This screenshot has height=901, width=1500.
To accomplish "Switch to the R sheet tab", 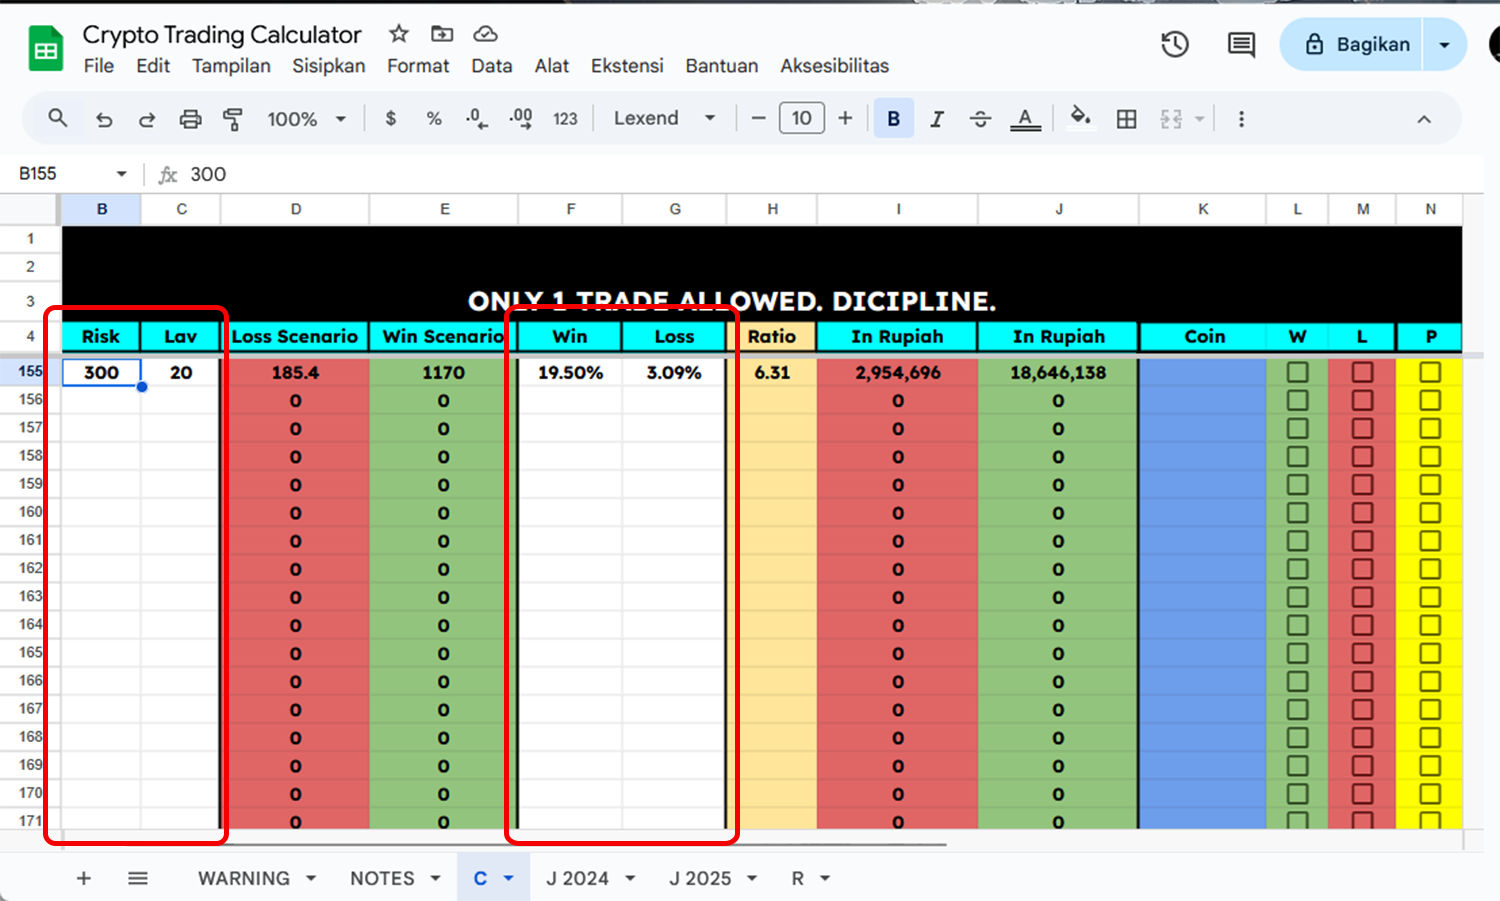I will [797, 878].
